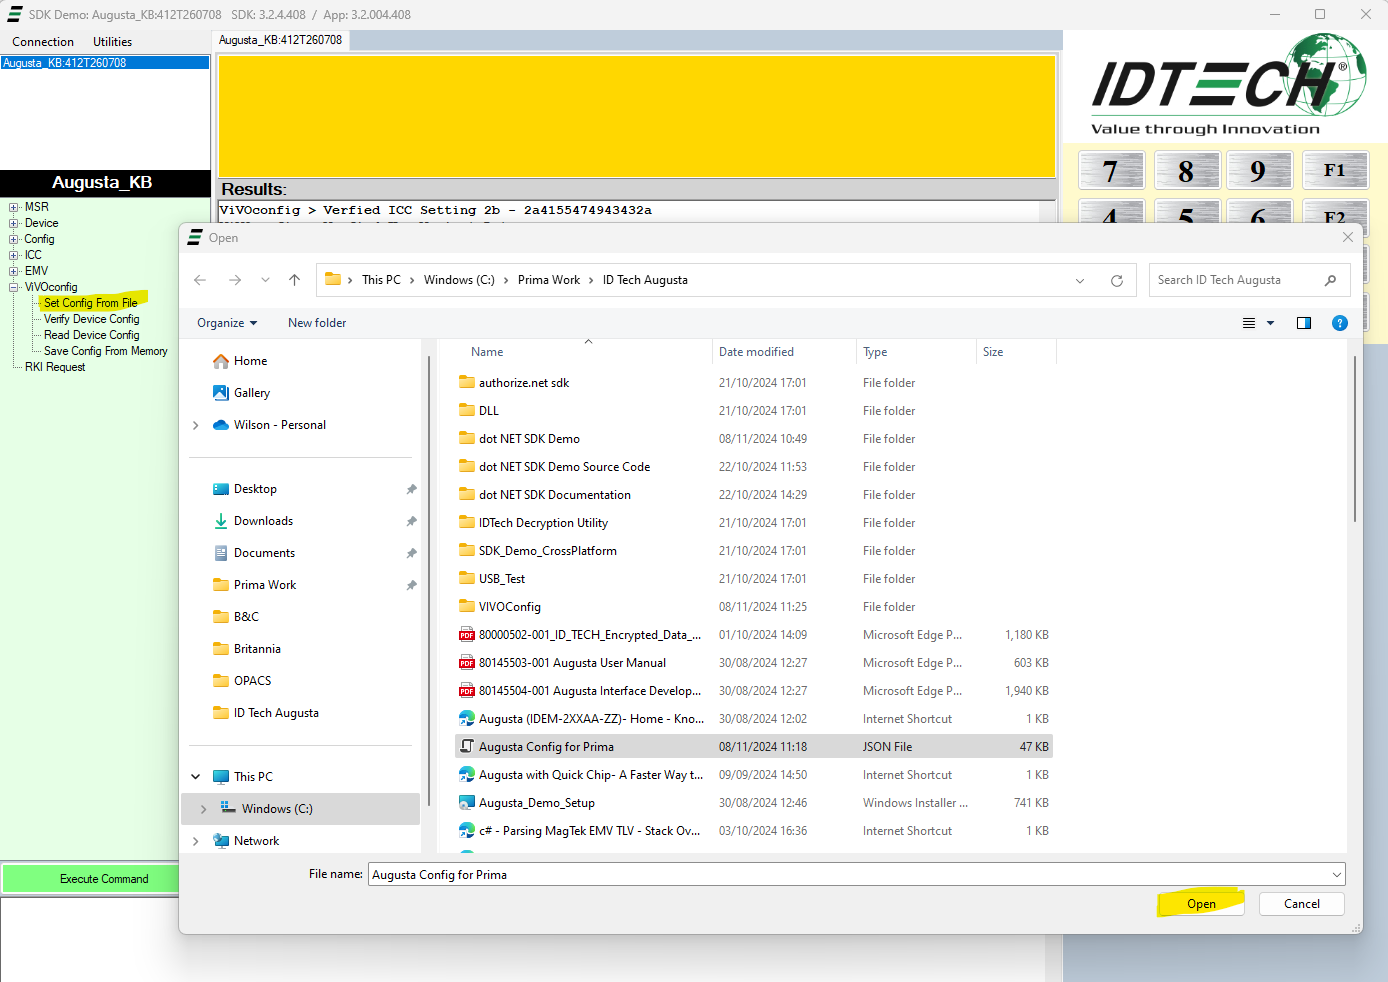This screenshot has height=982, width=1388.
Task: Click the Cancel button
Action: [1301, 904]
